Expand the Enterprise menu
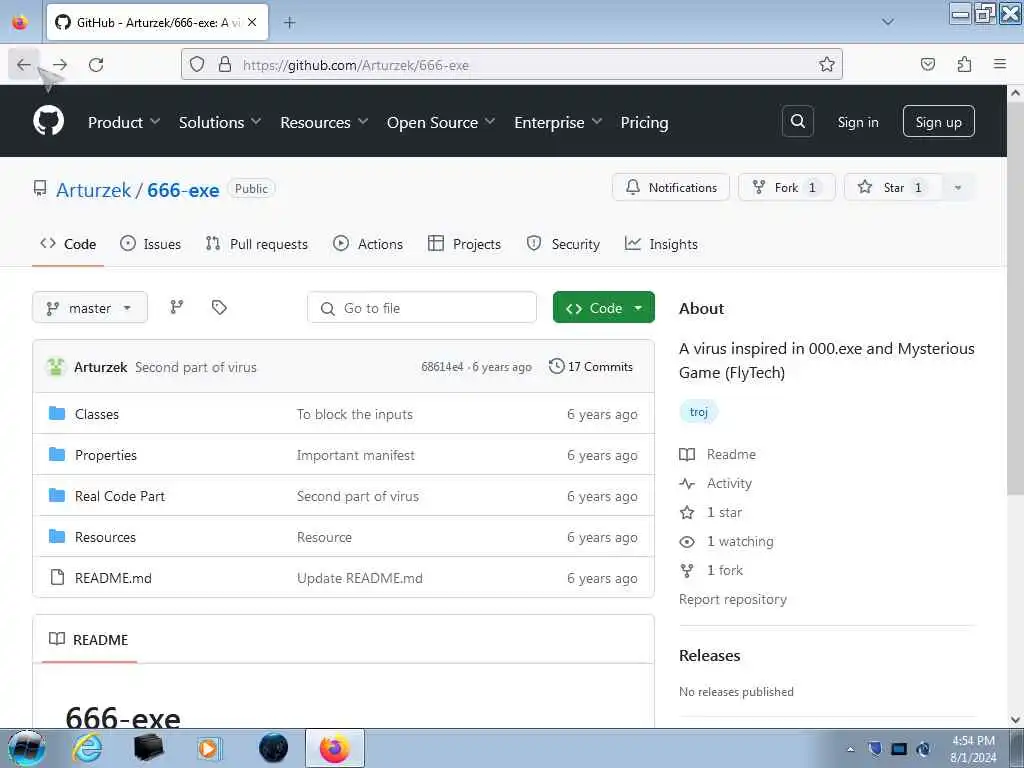The image size is (1024, 768). [558, 122]
